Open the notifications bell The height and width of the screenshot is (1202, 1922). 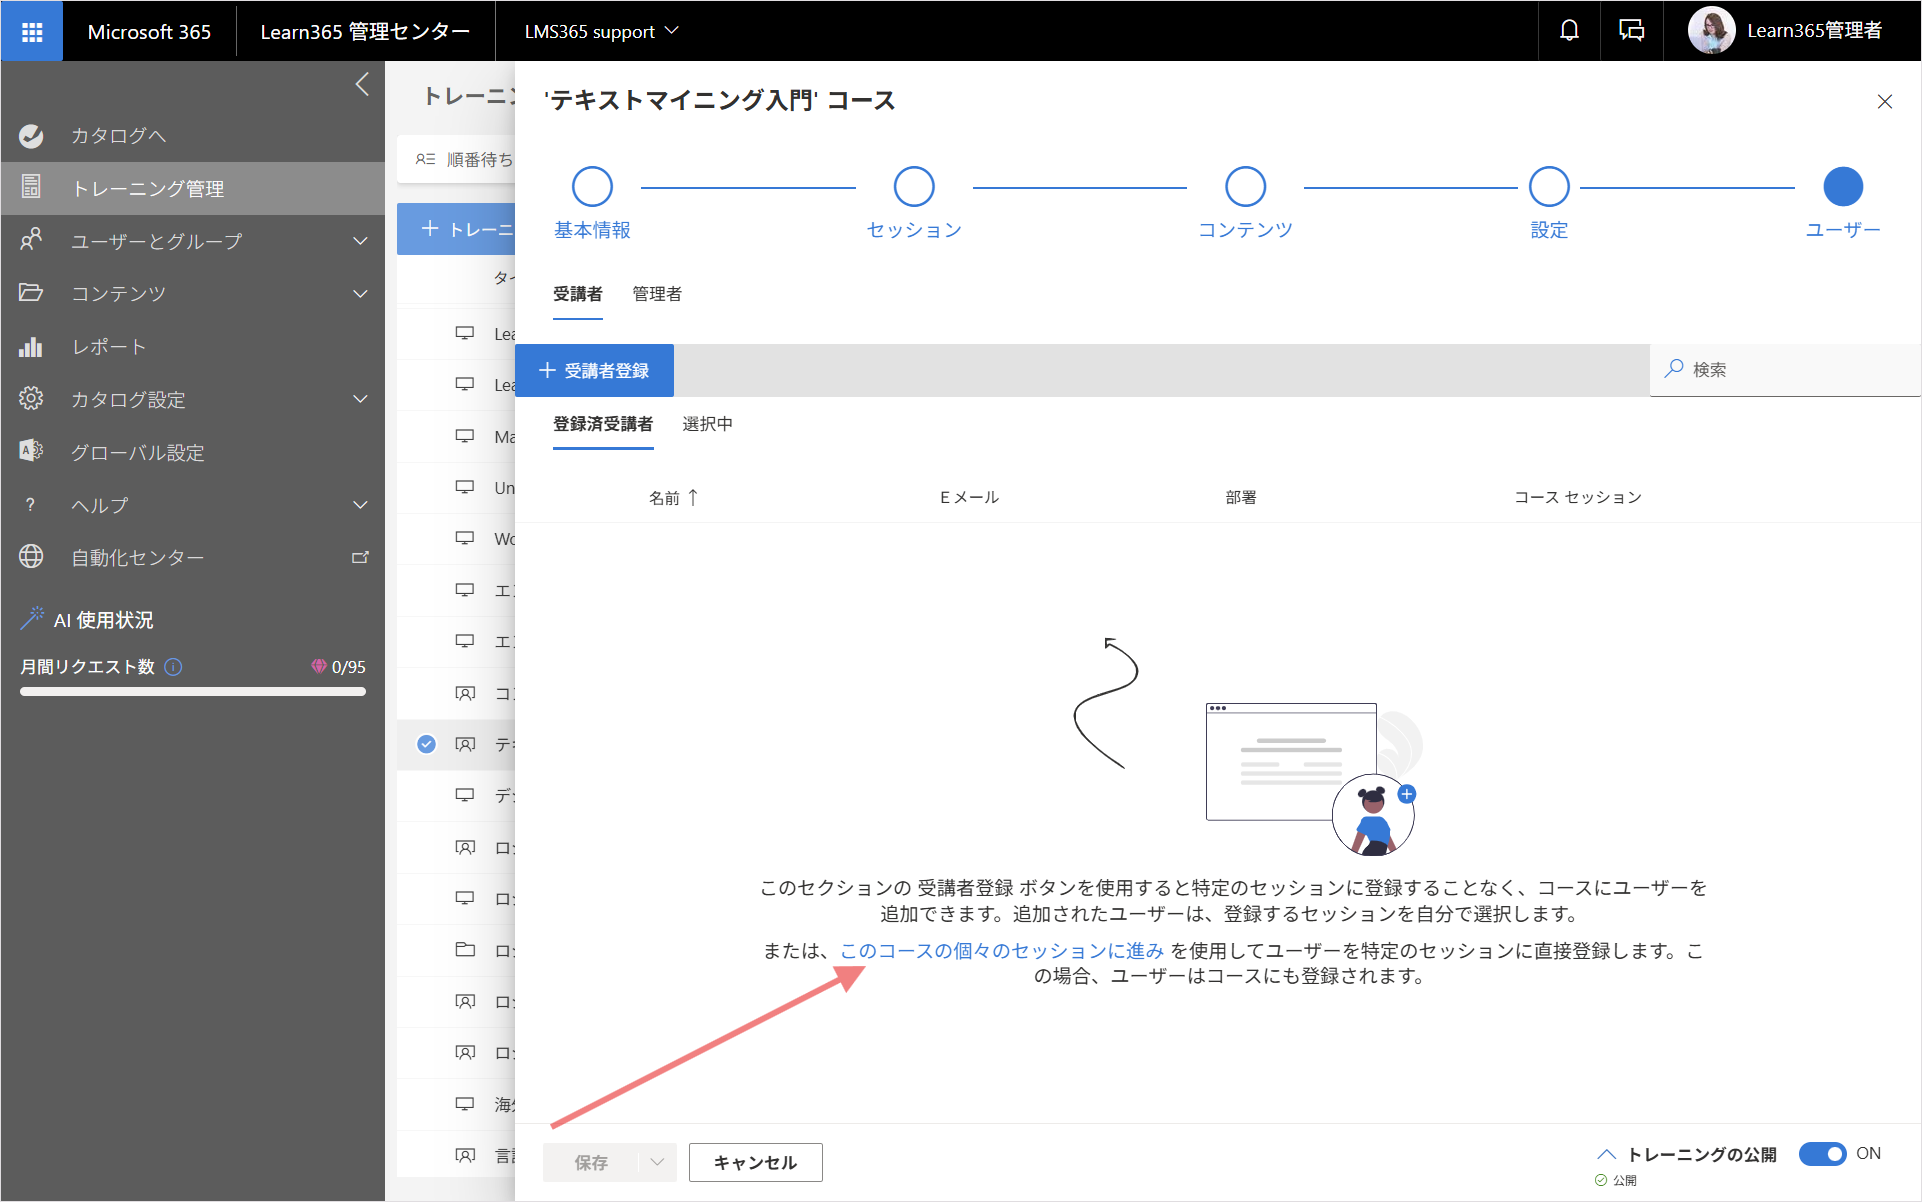point(1569,31)
